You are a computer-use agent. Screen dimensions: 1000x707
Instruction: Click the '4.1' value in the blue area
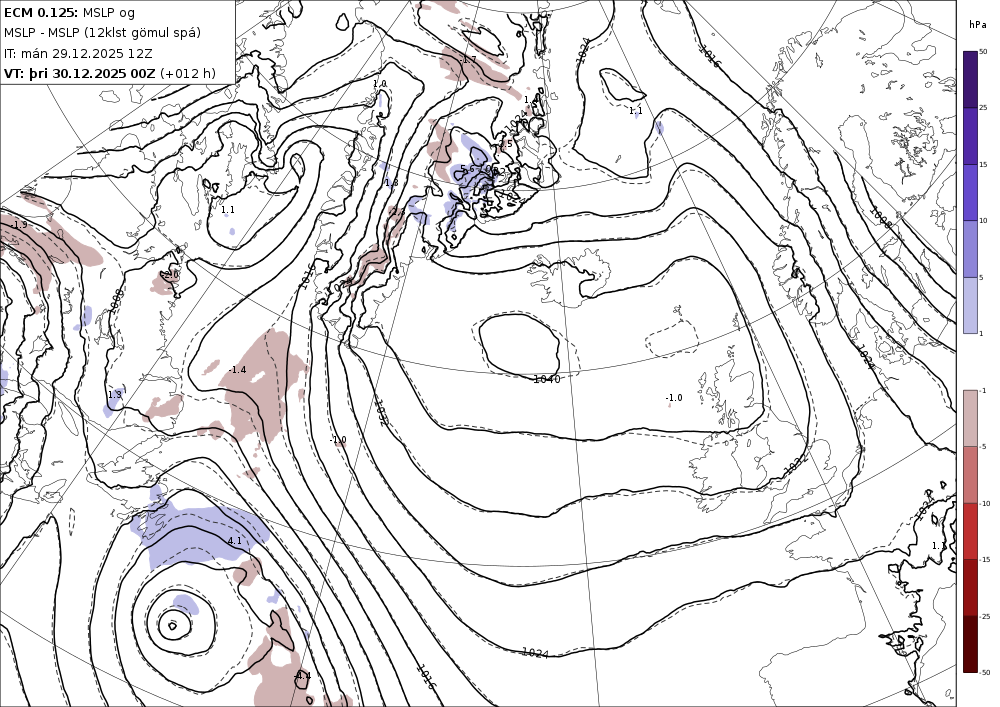pos(234,541)
